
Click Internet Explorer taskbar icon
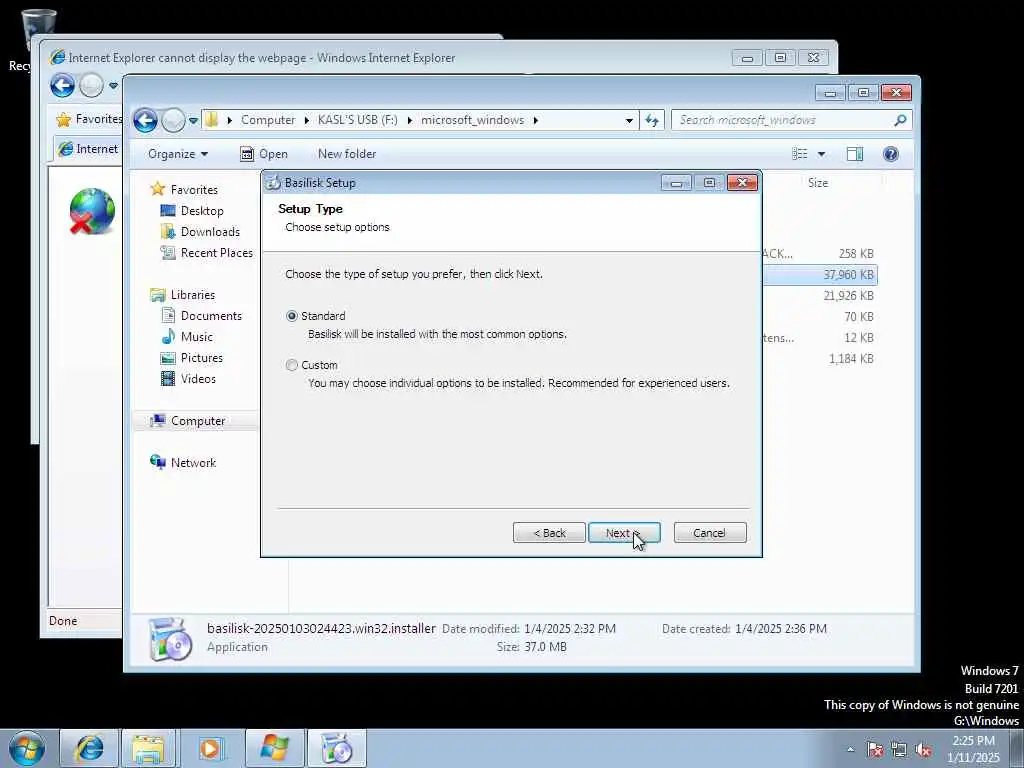[x=89, y=748]
